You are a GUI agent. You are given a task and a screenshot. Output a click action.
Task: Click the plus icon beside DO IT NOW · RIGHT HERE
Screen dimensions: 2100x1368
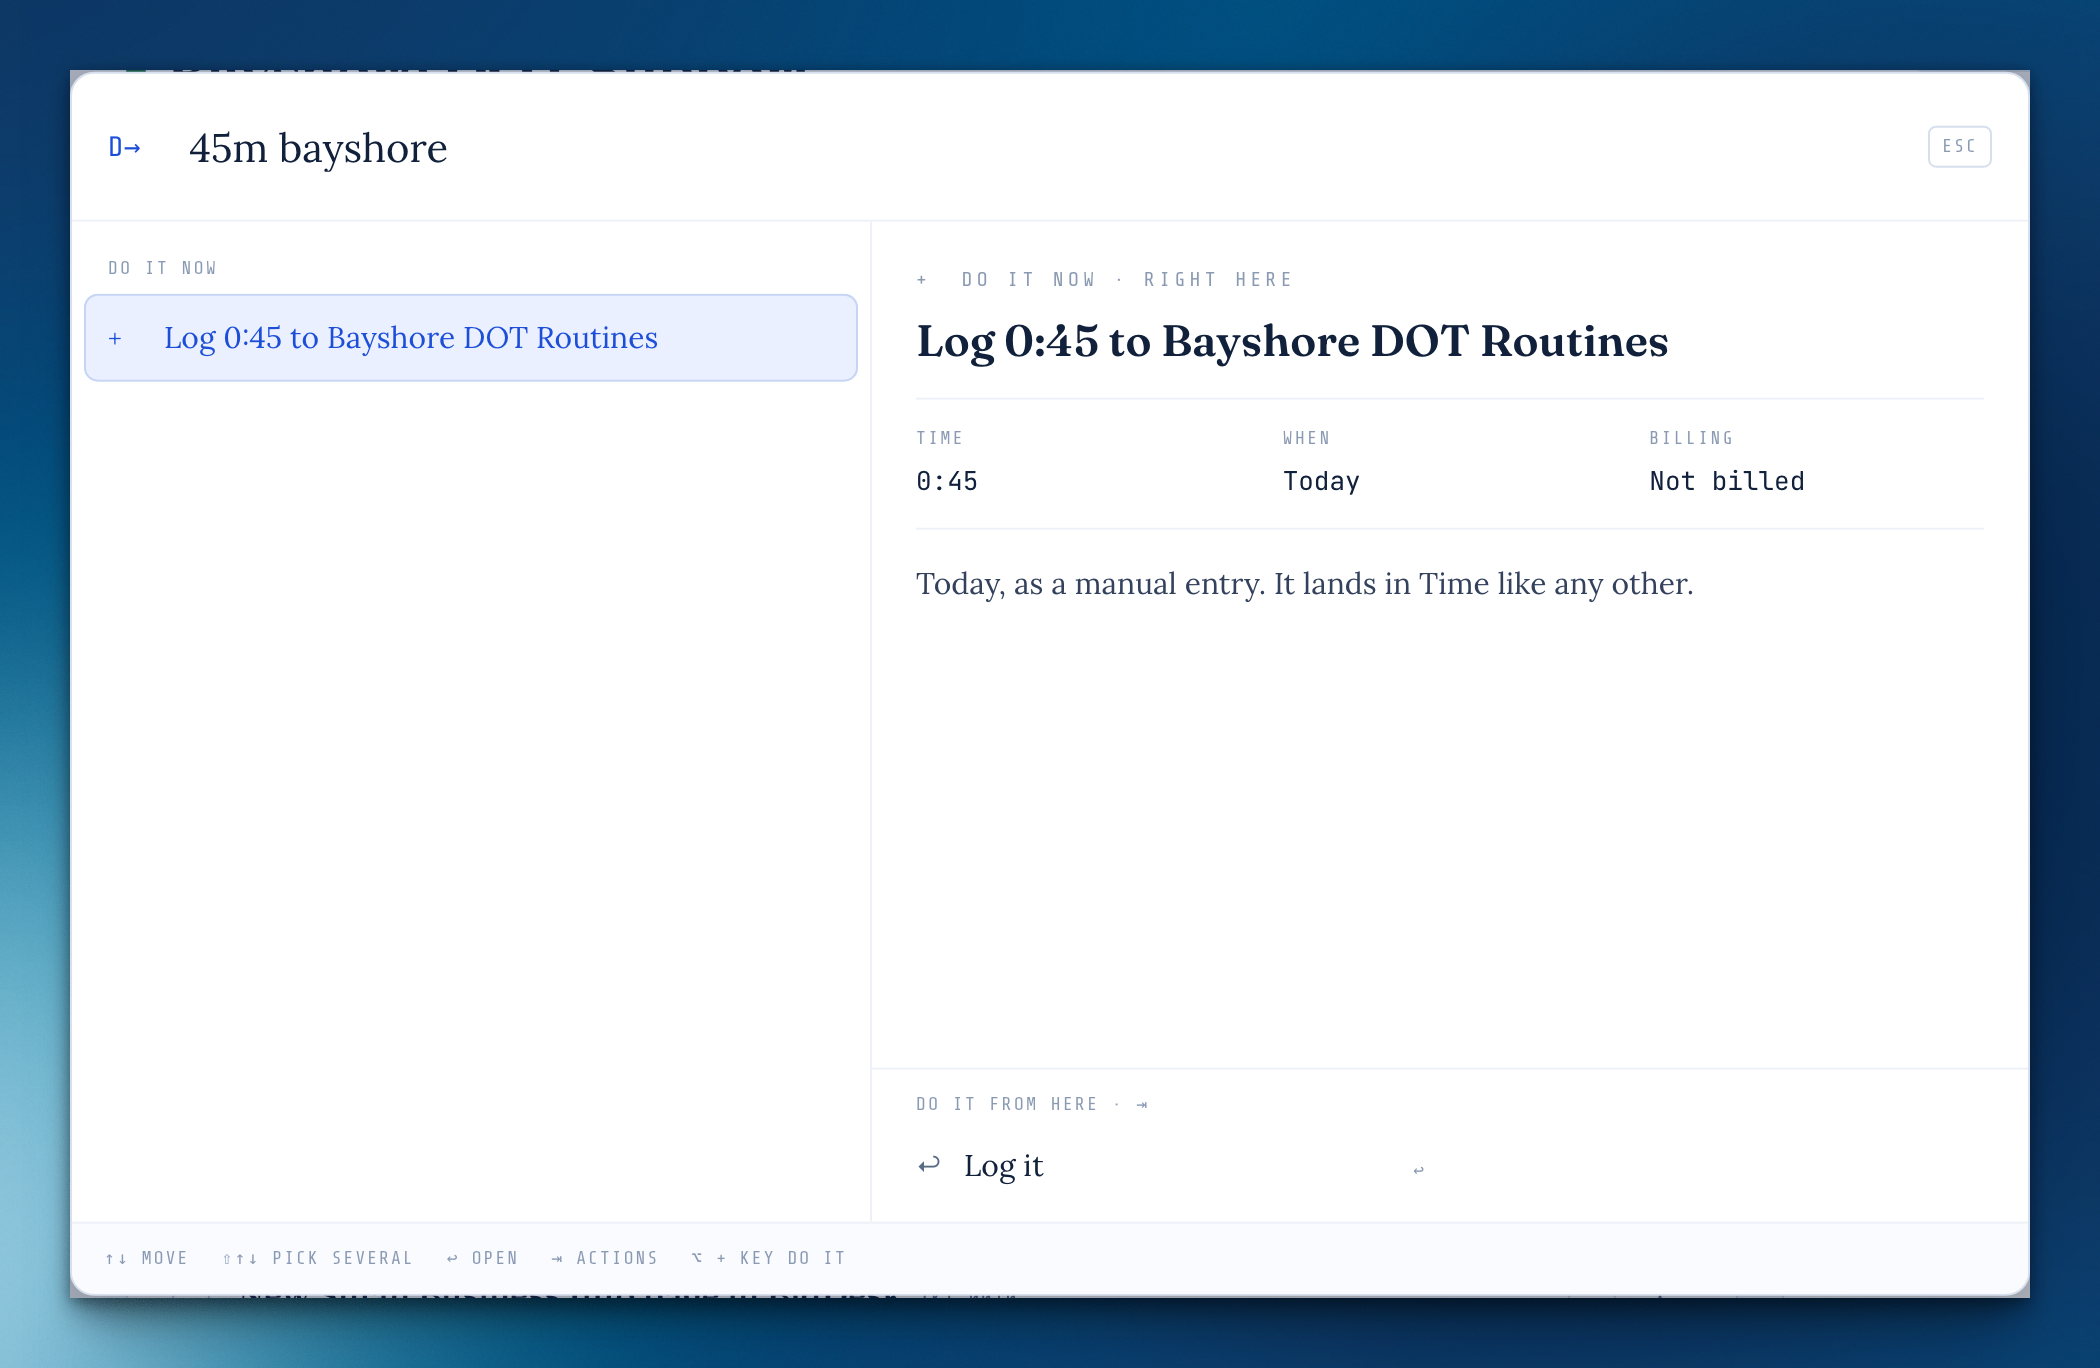tap(922, 280)
